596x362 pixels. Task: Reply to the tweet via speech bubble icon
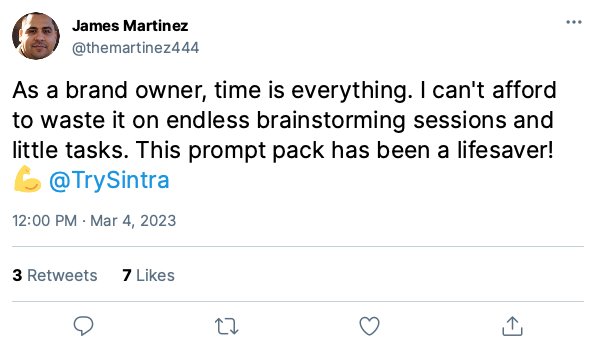click(x=83, y=326)
